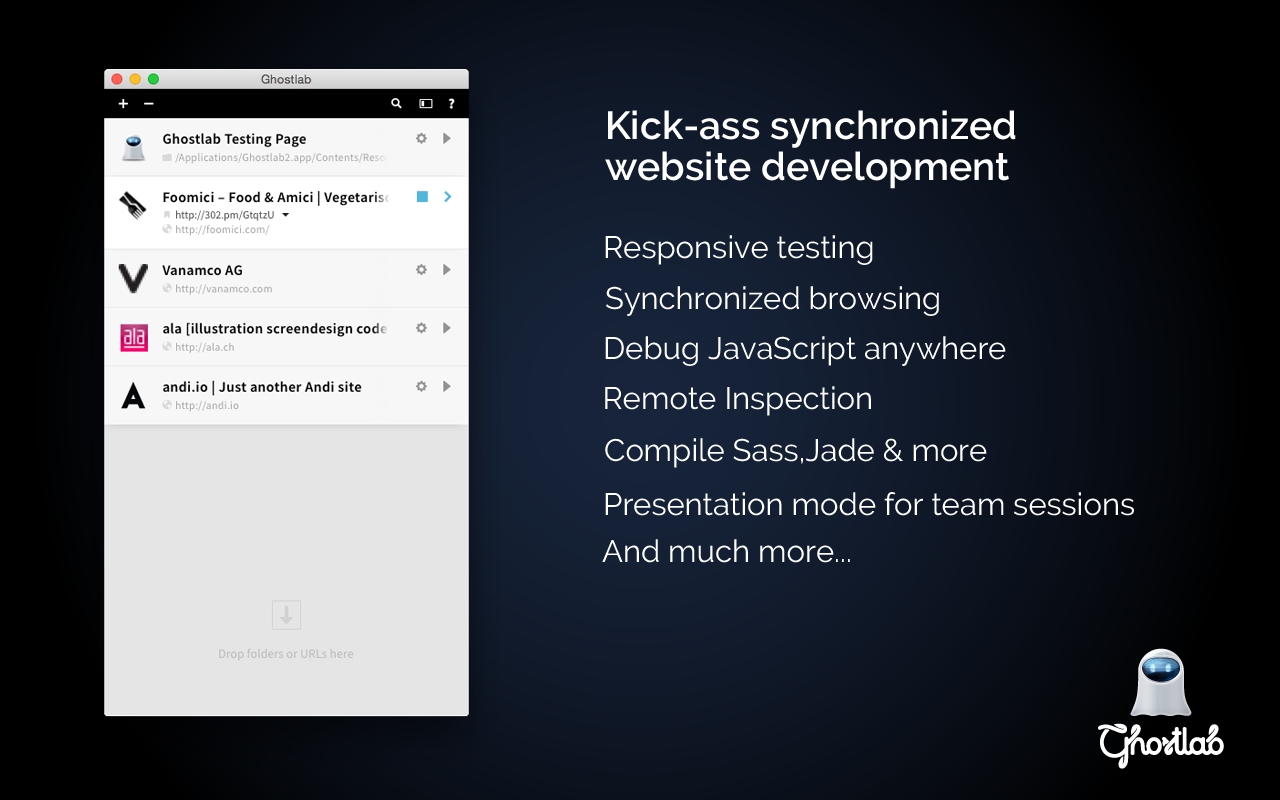Screen dimensions: 1280x800
Task: Click http://302.pm/GtqtzU short URL
Action: (224, 215)
